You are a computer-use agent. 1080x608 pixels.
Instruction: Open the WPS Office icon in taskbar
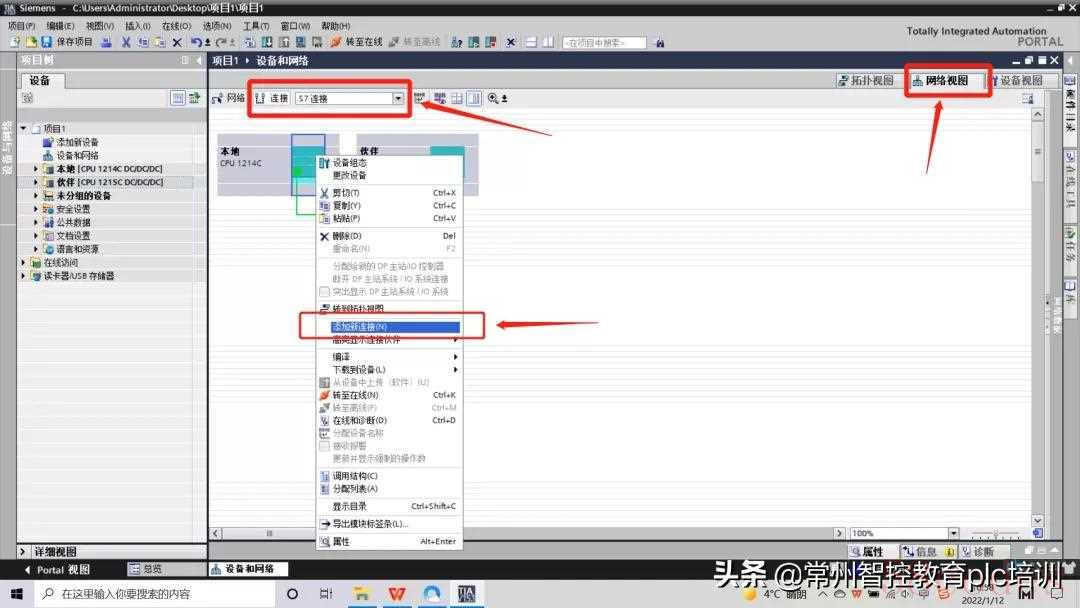[397, 594]
